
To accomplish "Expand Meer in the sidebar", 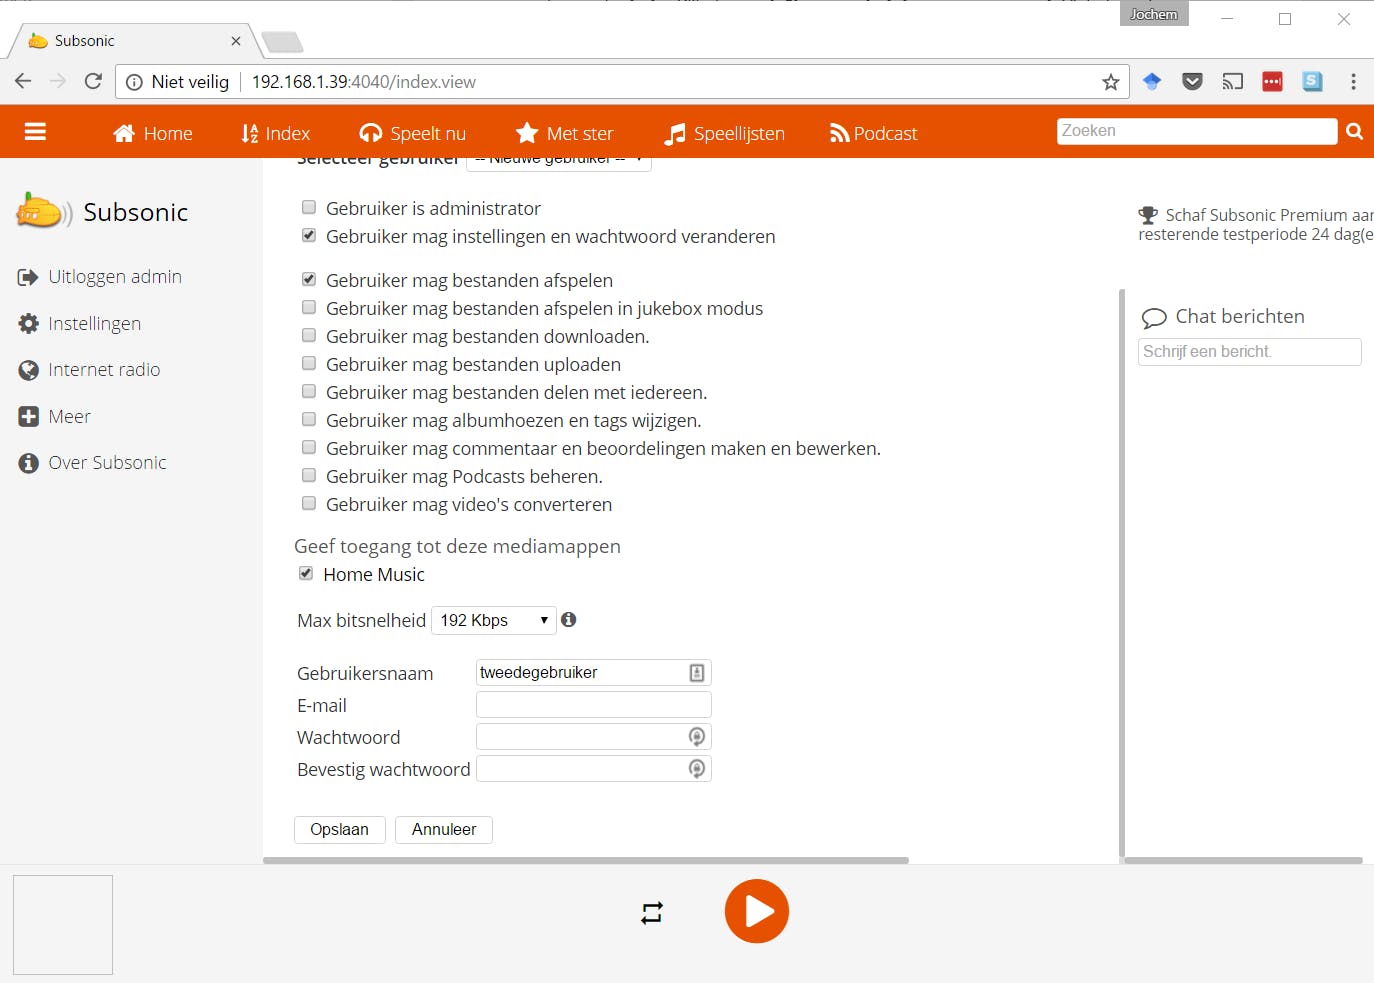I will 55,417.
